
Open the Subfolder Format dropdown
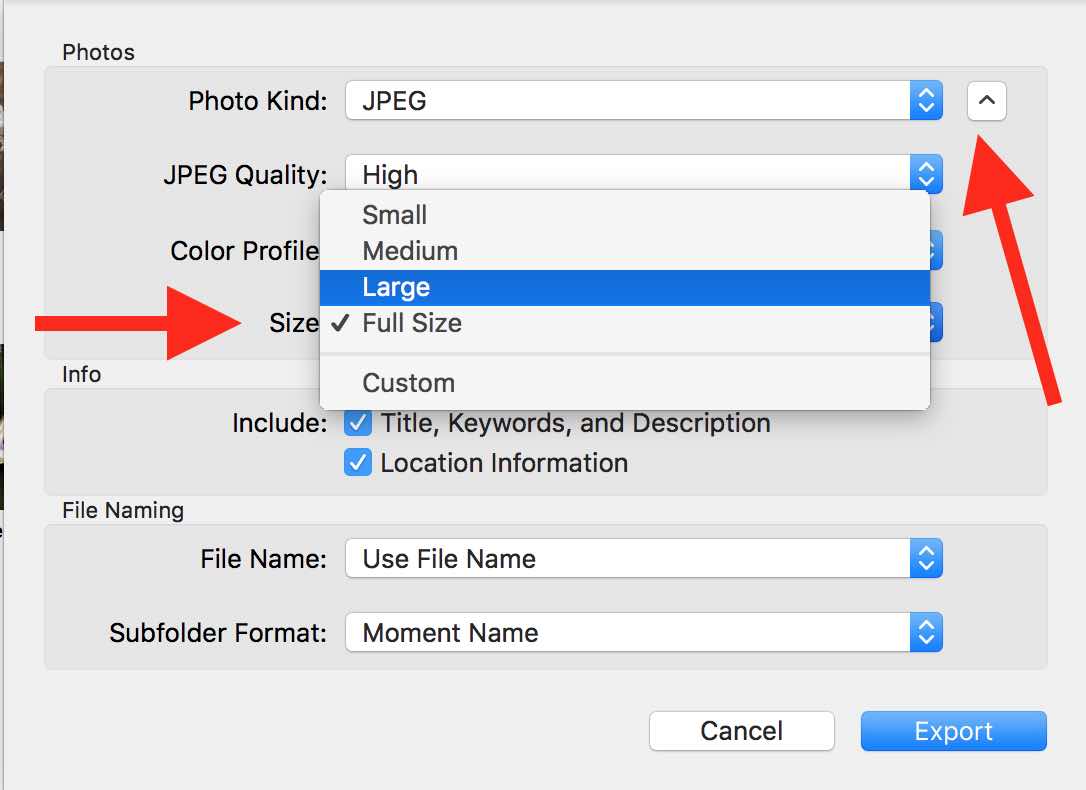pyautogui.click(x=628, y=633)
